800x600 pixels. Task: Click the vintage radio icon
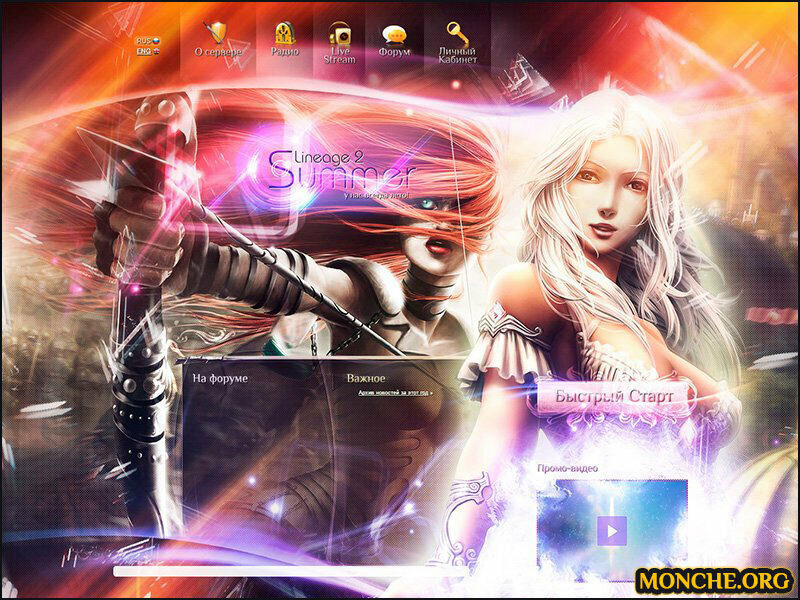coord(285,32)
